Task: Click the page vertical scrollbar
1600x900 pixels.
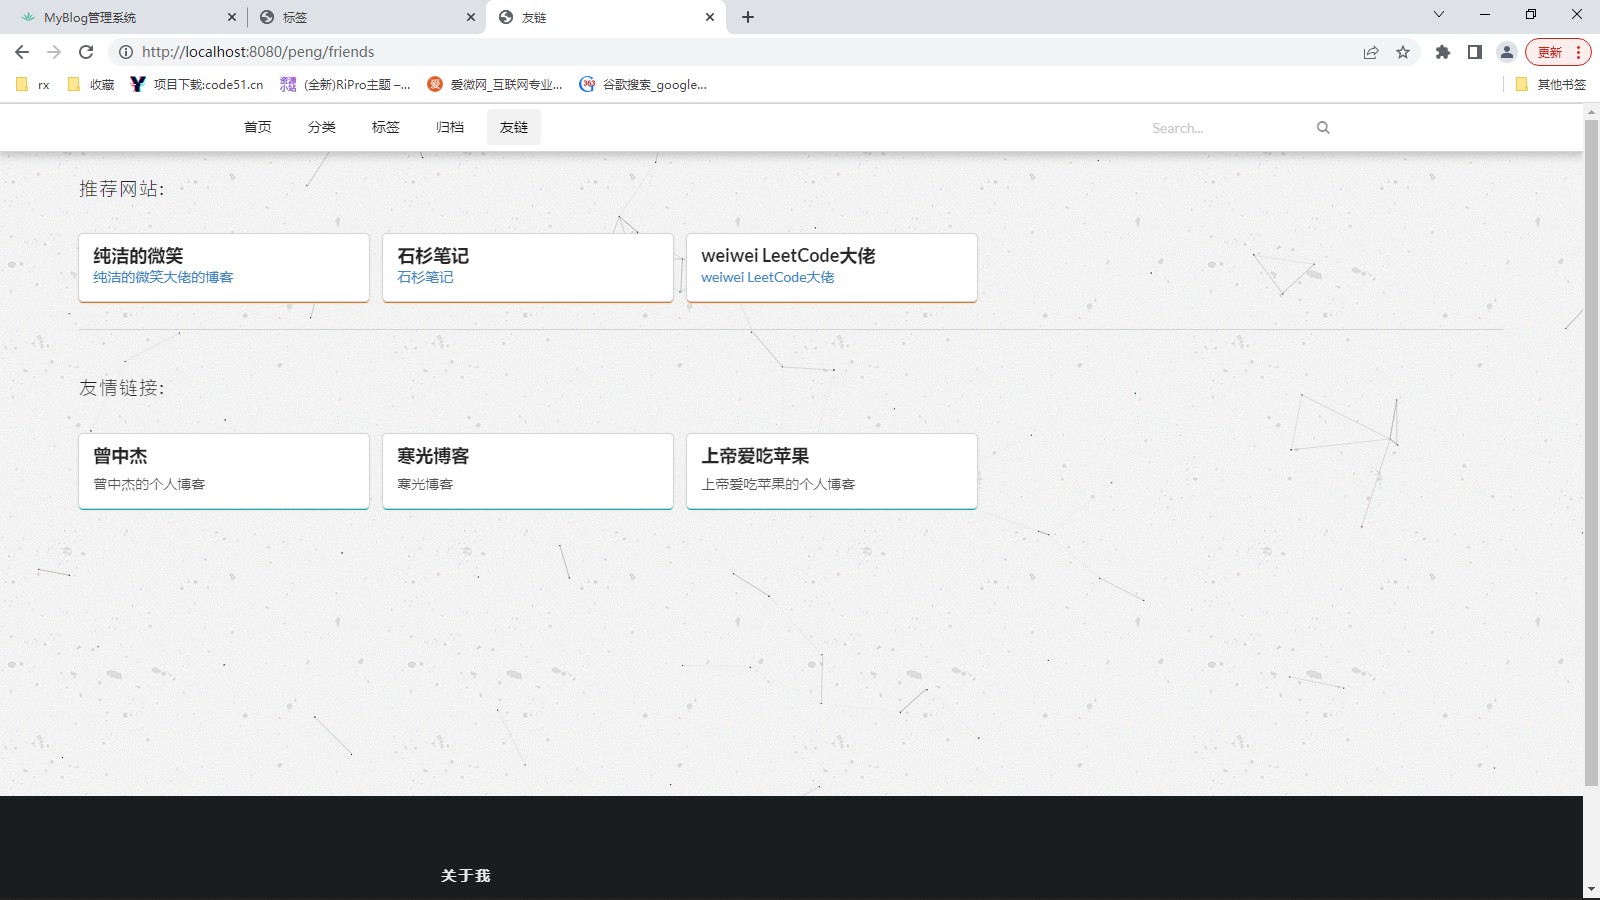Action: tap(1591, 455)
